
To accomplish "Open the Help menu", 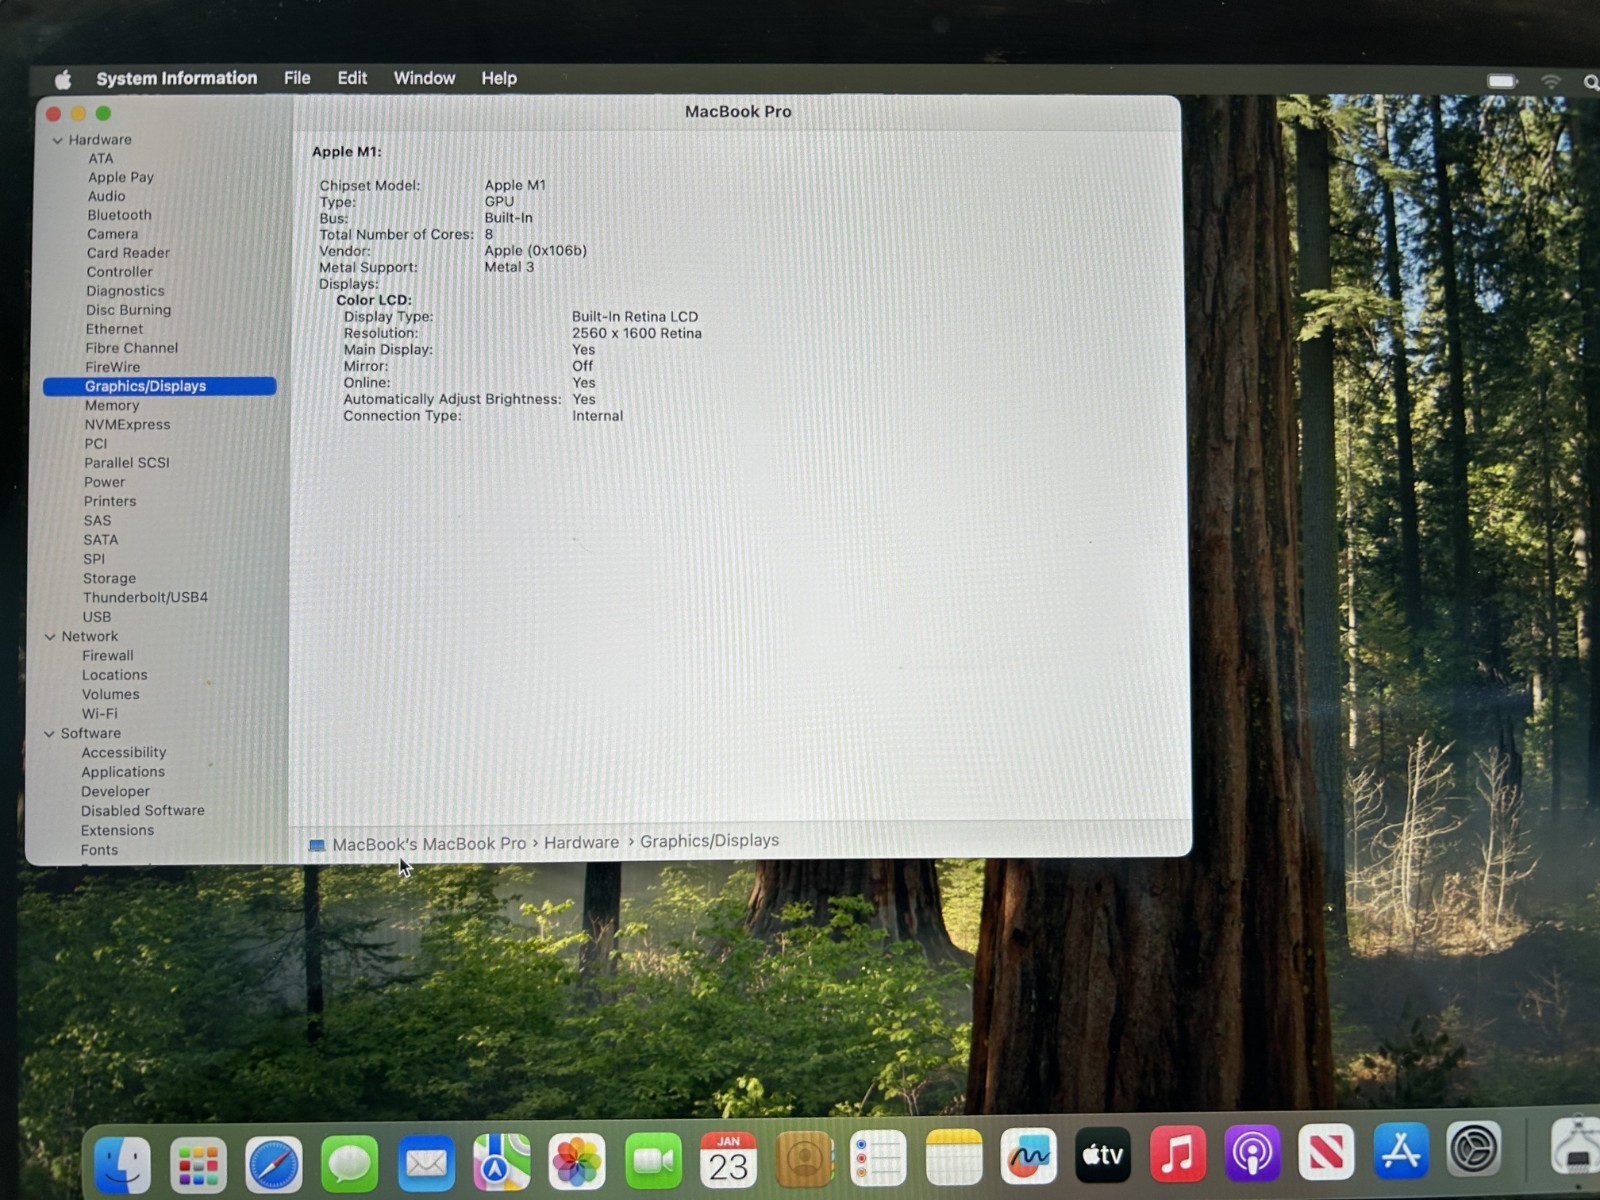I will 499,78.
